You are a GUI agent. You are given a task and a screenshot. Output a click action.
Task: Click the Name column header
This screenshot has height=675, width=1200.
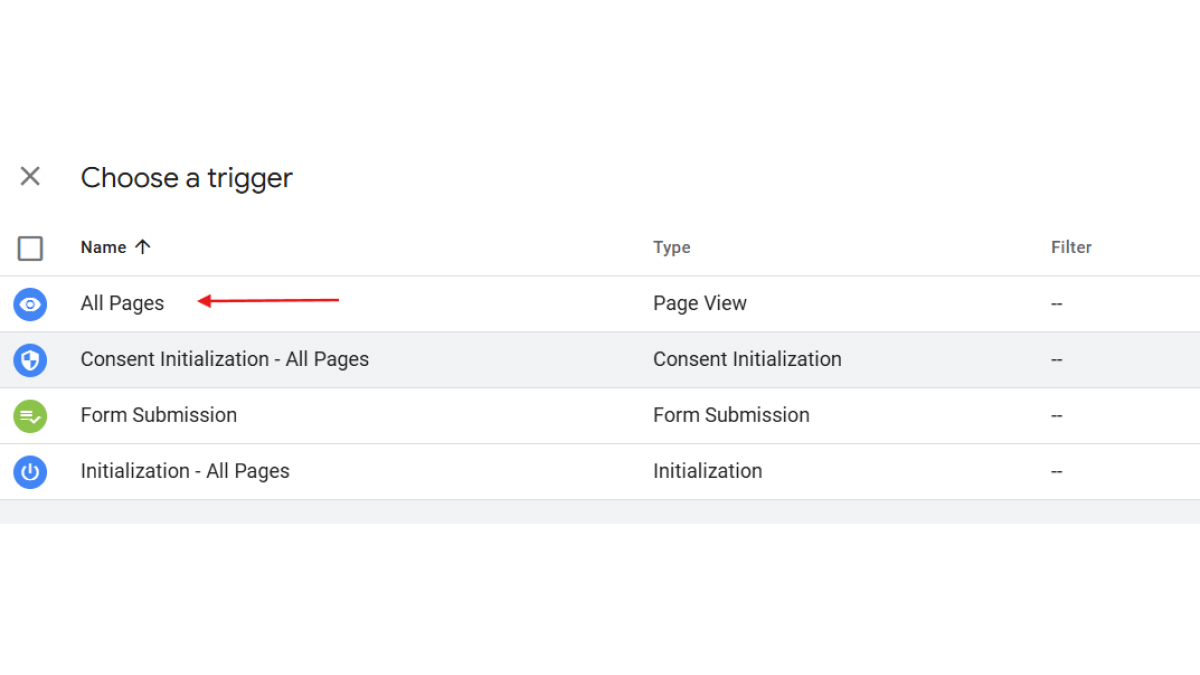pyautogui.click(x=103, y=247)
